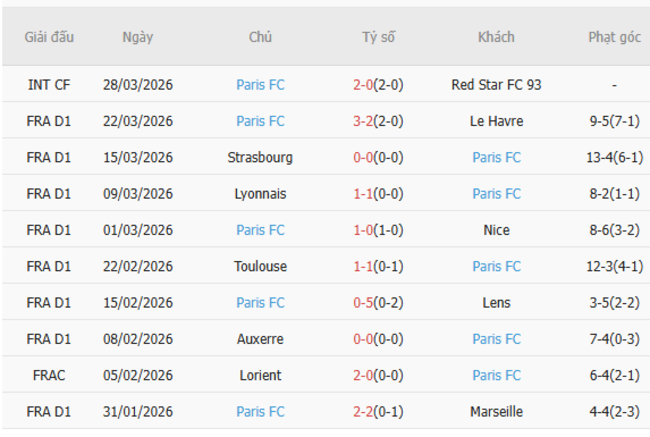Select Paris FC link opposite Lyonnais
This screenshot has width=650, height=437.
[496, 193]
